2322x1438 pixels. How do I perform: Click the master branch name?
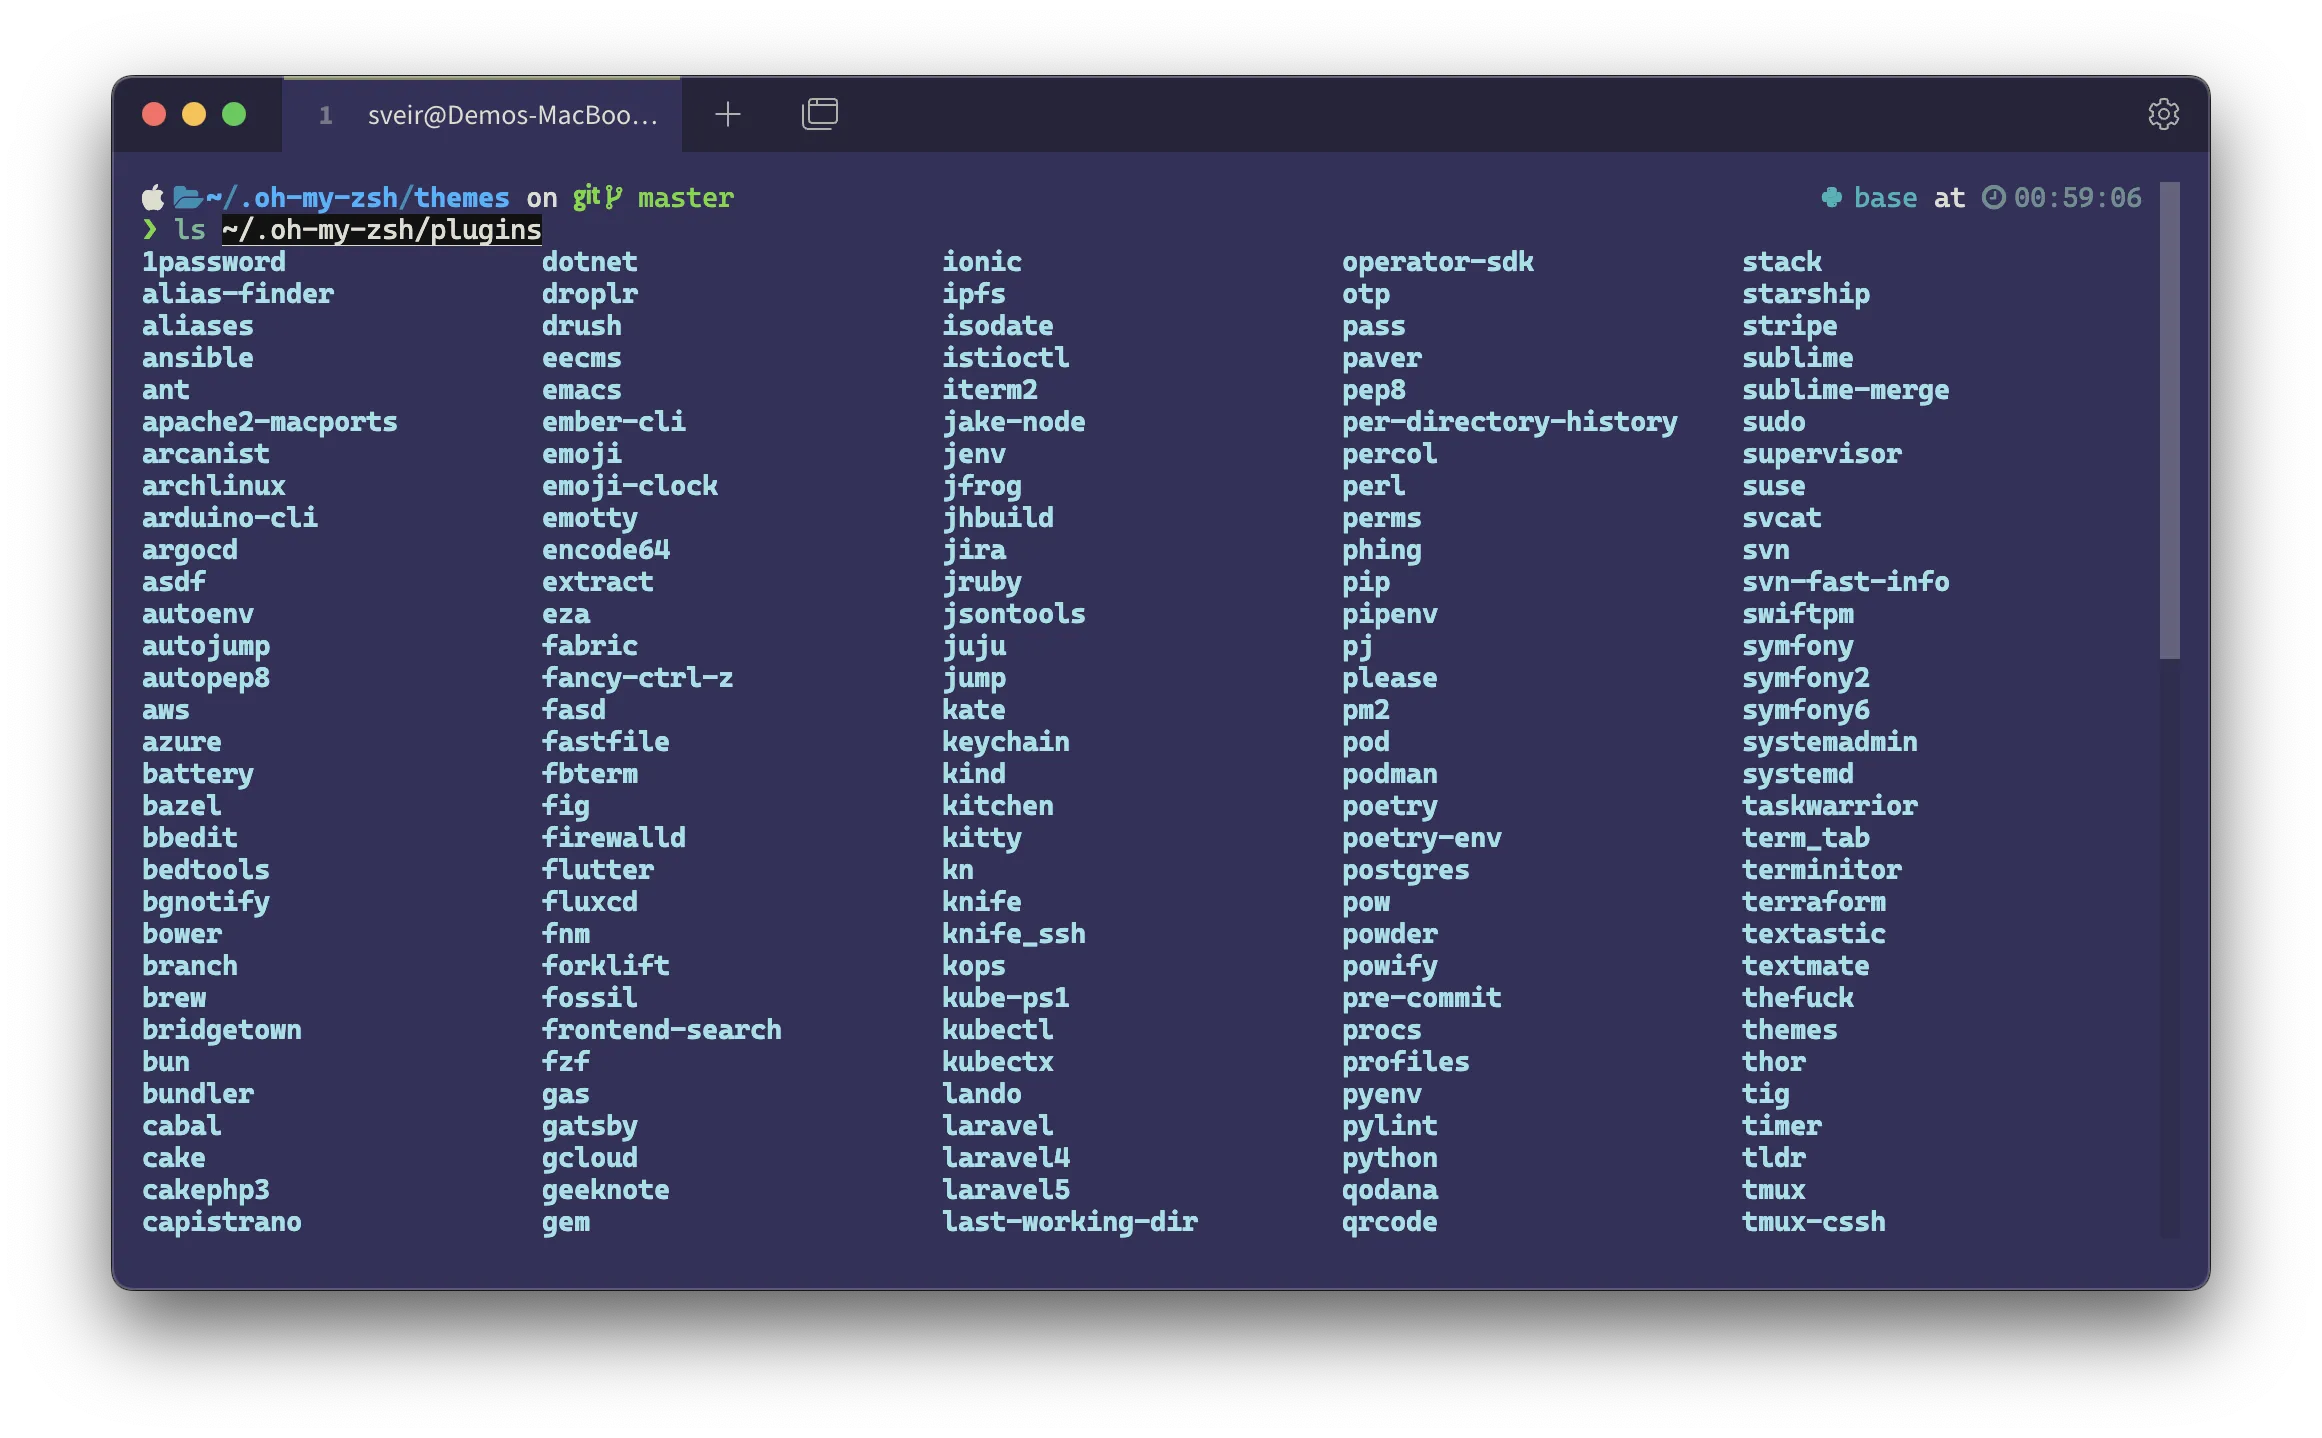[686, 197]
